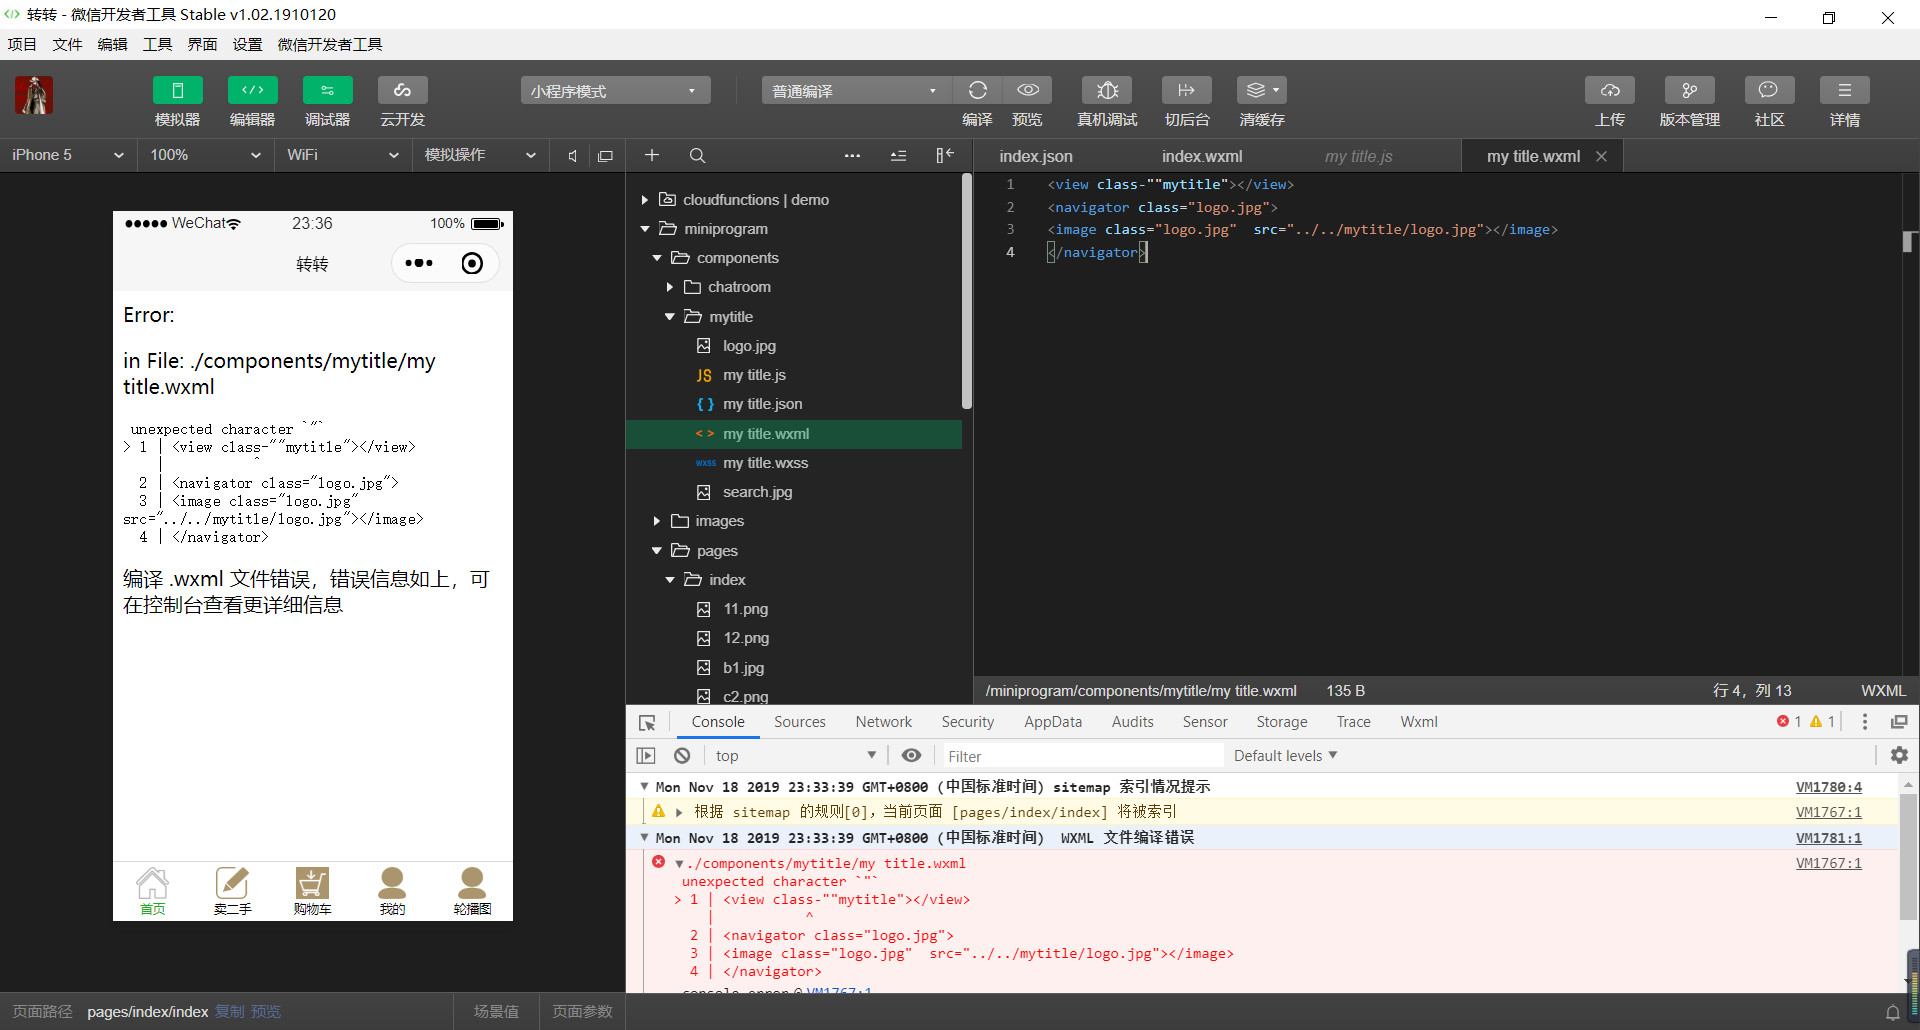
Task: Click the console Filter input field
Action: coord(1080,756)
